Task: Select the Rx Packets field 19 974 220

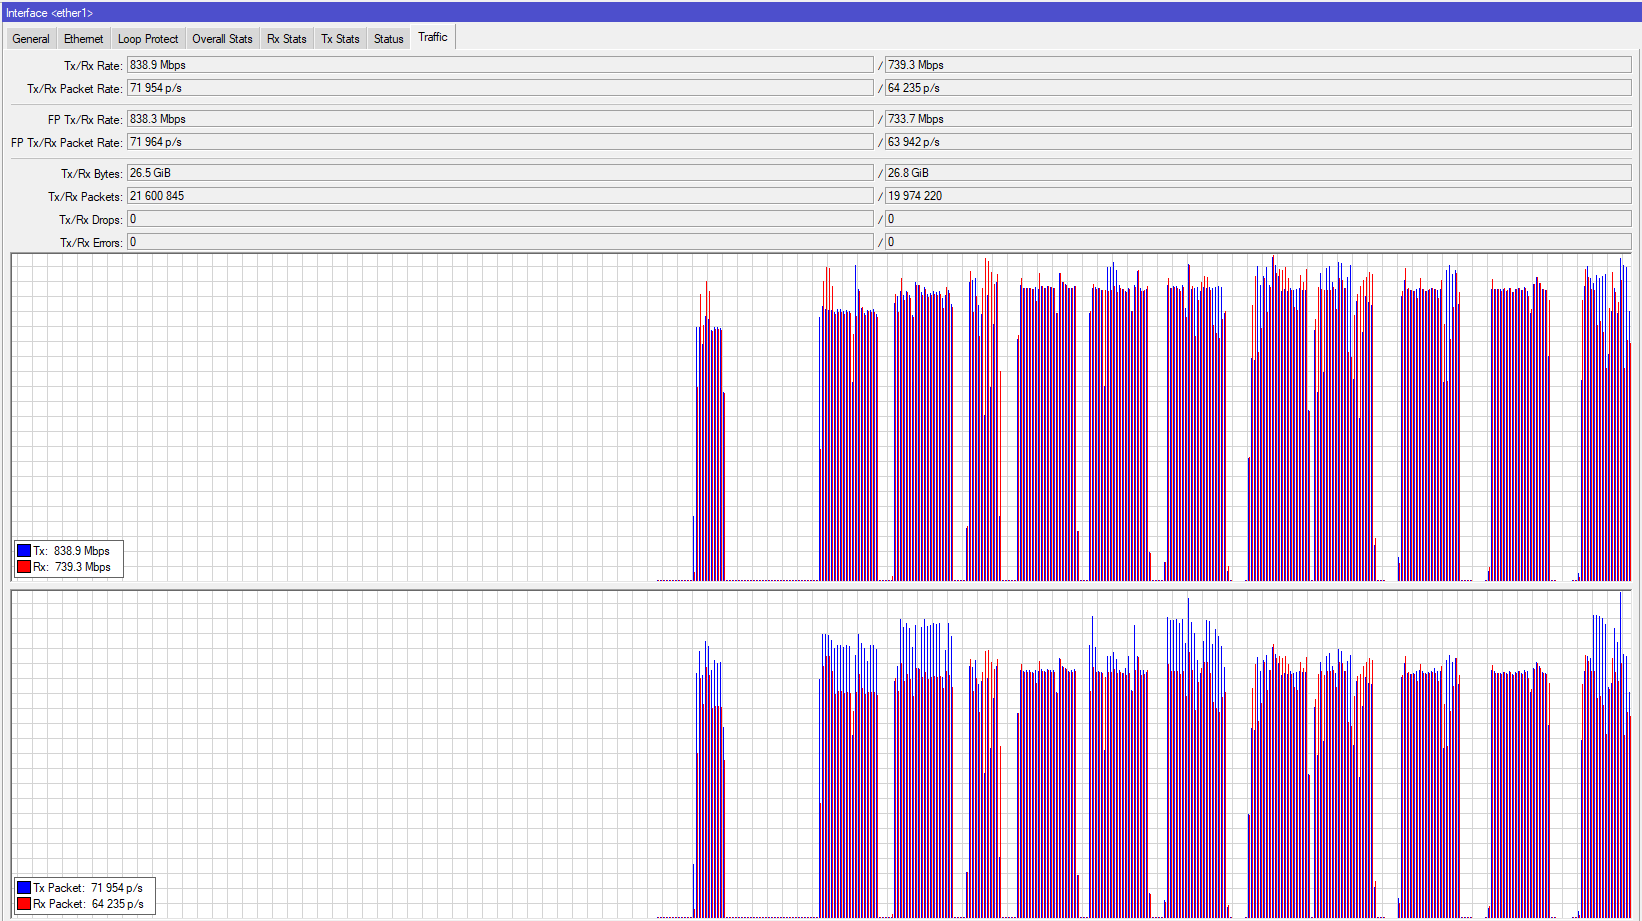Action: click(1258, 196)
